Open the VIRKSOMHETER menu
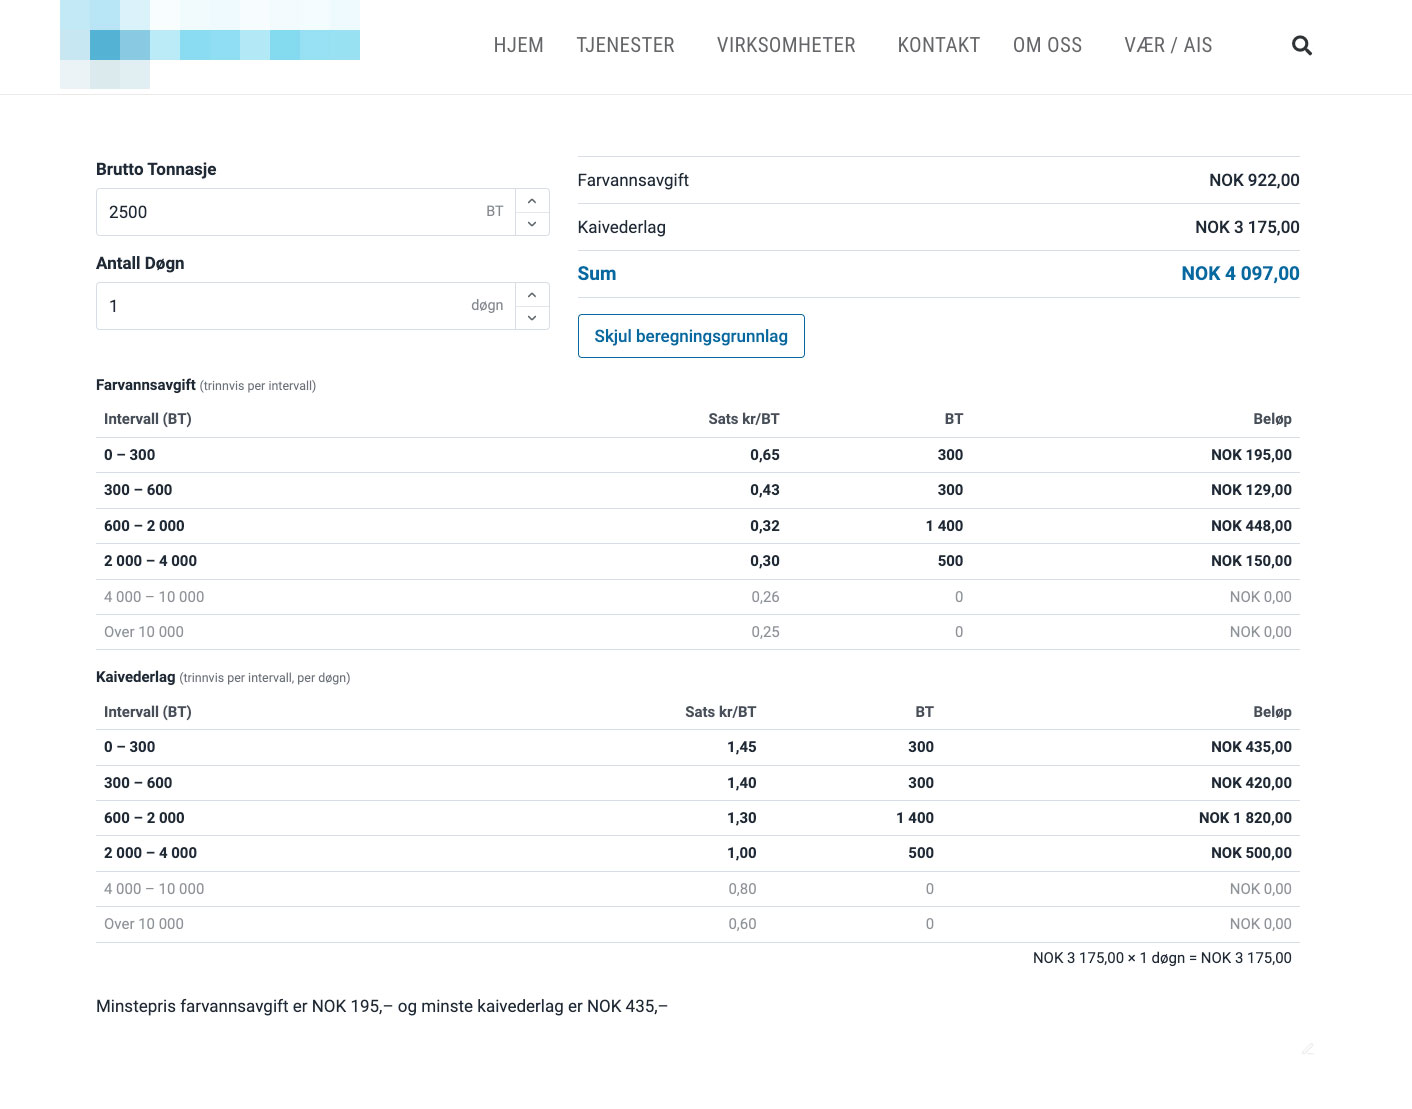Image resolution: width=1412 pixels, height=1109 pixels. tap(786, 45)
